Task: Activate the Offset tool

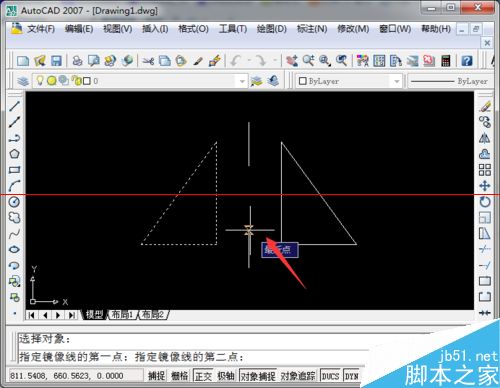Action: (485, 154)
